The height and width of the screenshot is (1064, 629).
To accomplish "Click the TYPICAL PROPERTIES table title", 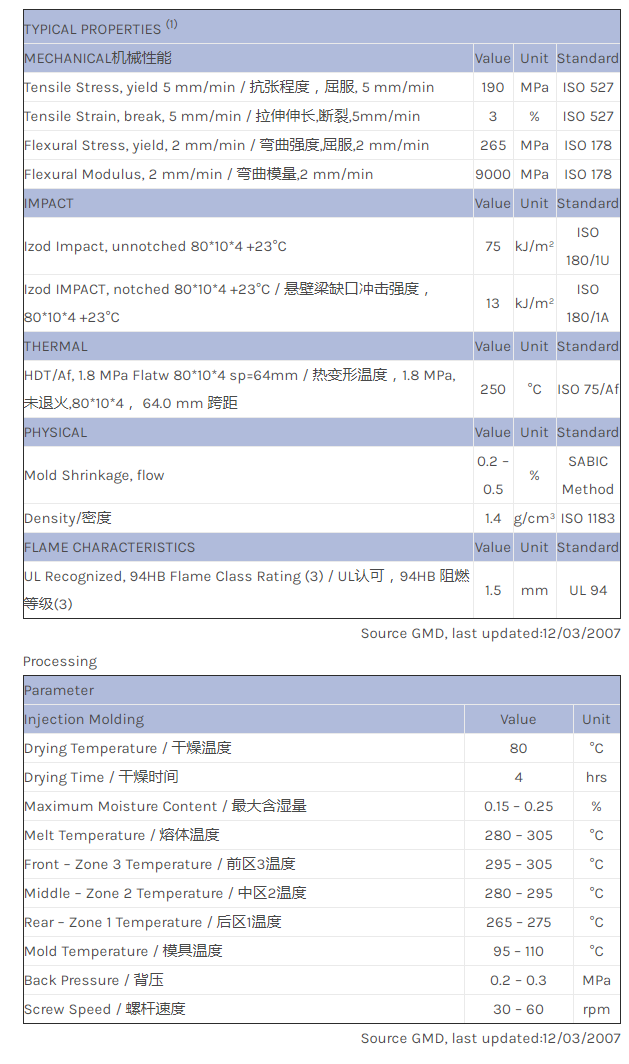I will point(93,29).
